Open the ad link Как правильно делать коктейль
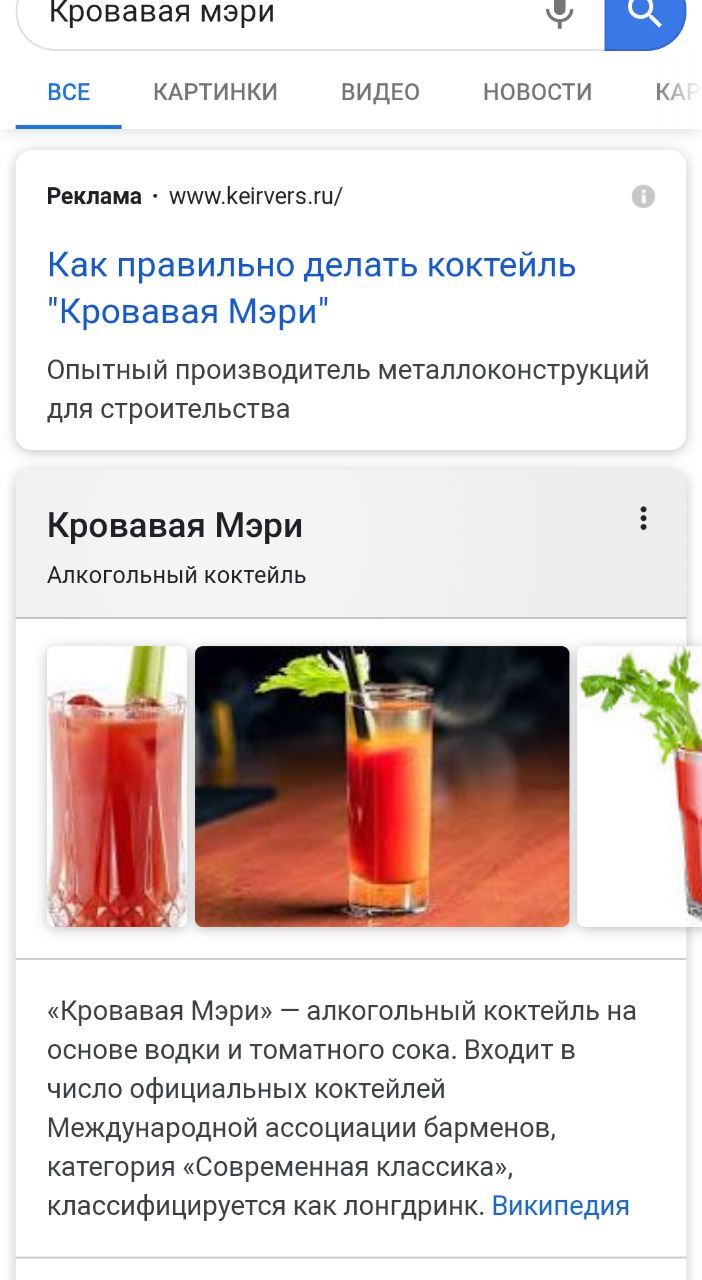This screenshot has height=1280, width=702. 312,289
